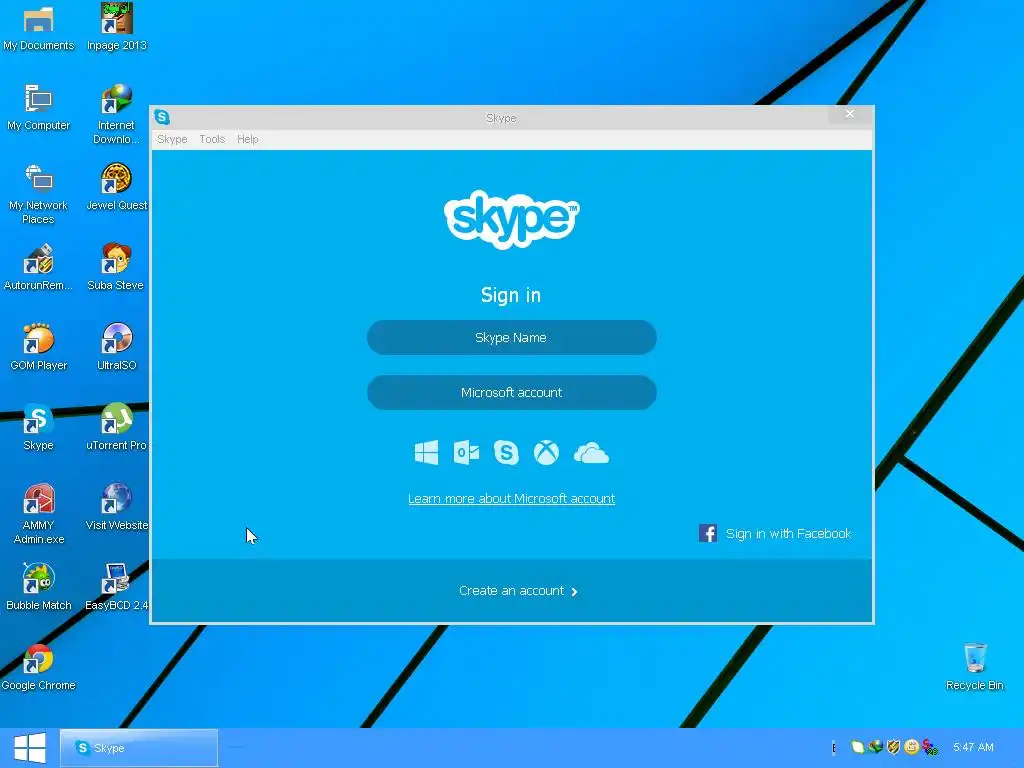Open the Skype menu
The height and width of the screenshot is (768, 1024).
click(x=172, y=139)
